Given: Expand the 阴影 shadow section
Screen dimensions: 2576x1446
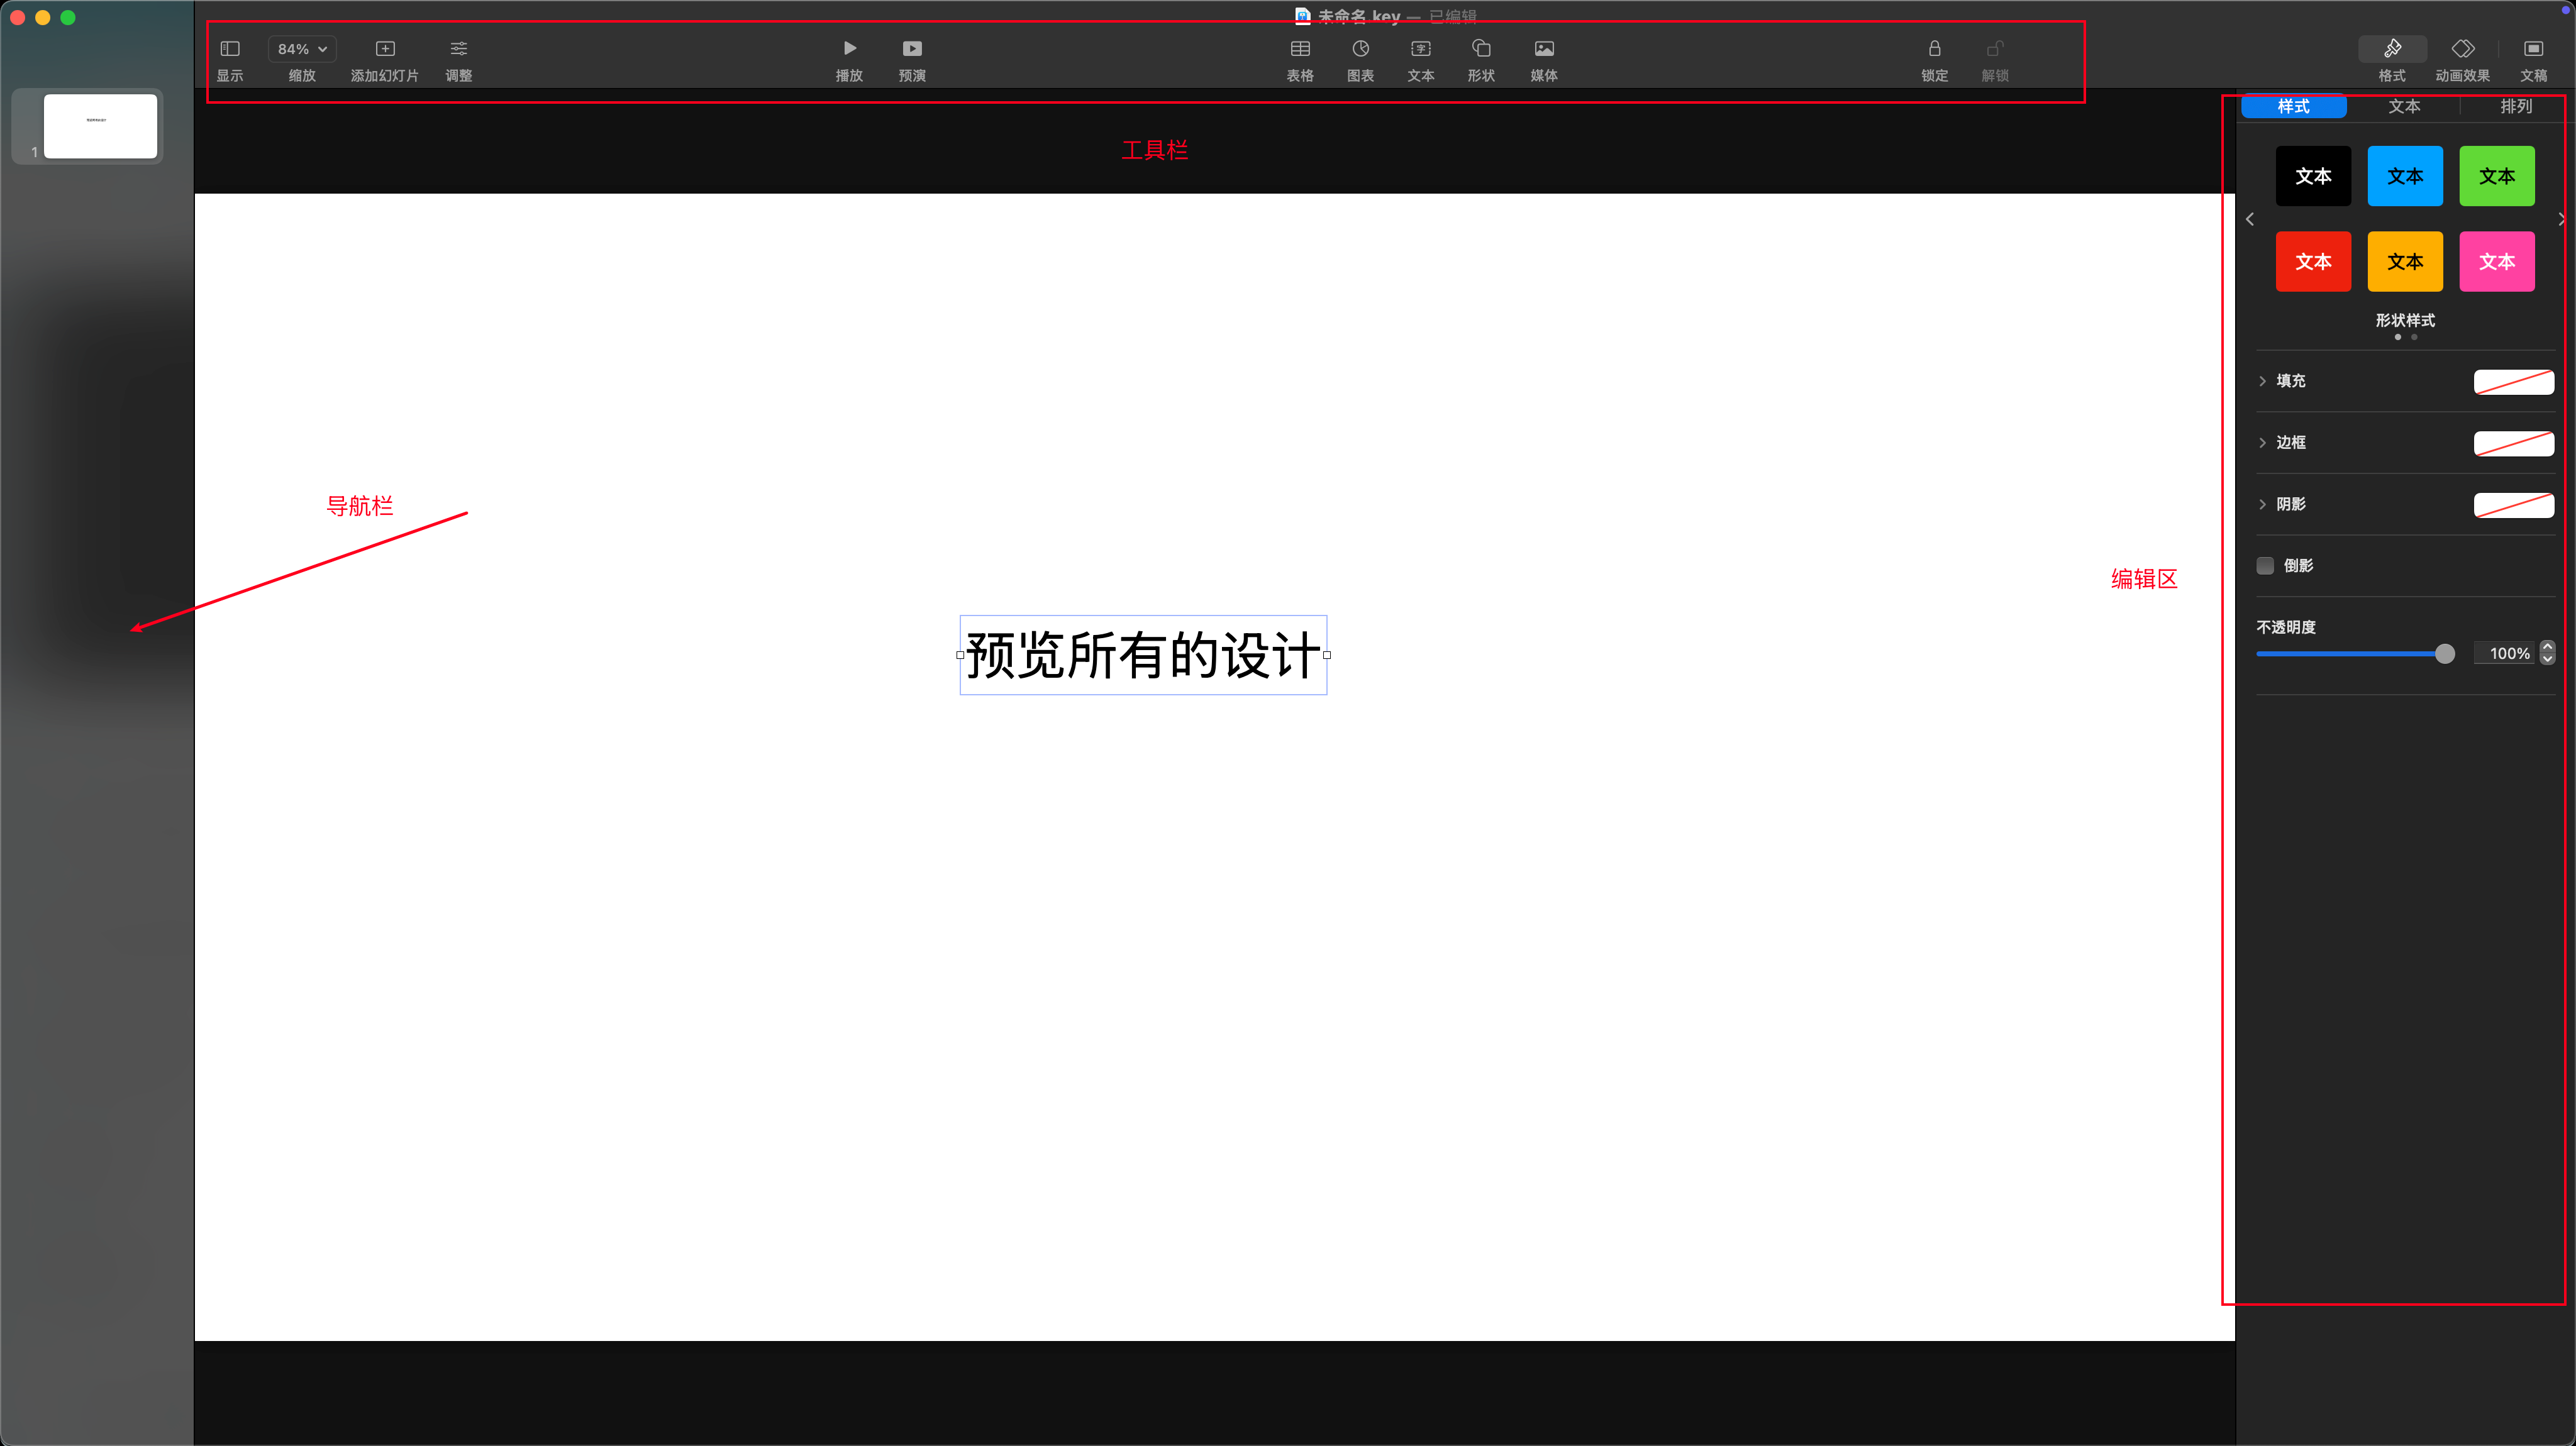Looking at the screenshot, I should pos(2263,504).
